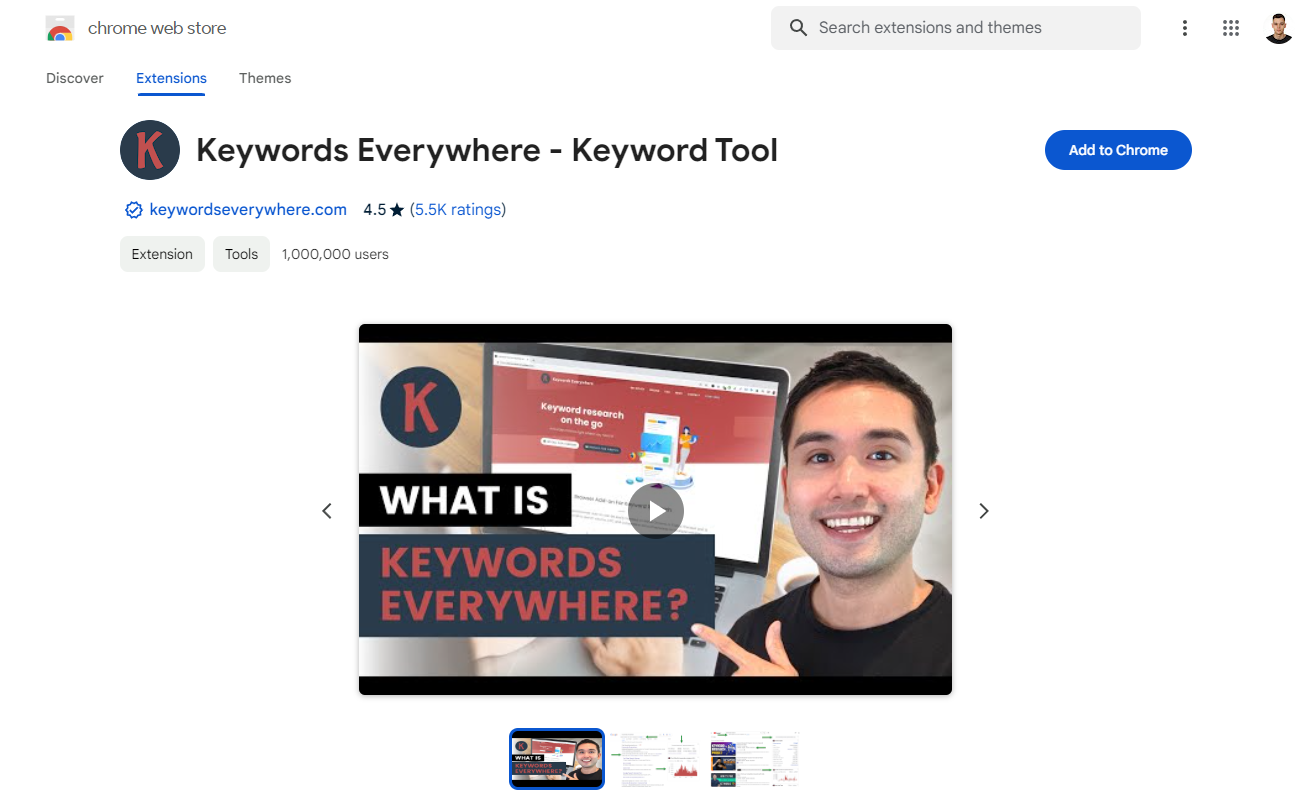Image resolution: width=1303 pixels, height=808 pixels.
Task: Click the Extension category chip
Action: coord(162,254)
